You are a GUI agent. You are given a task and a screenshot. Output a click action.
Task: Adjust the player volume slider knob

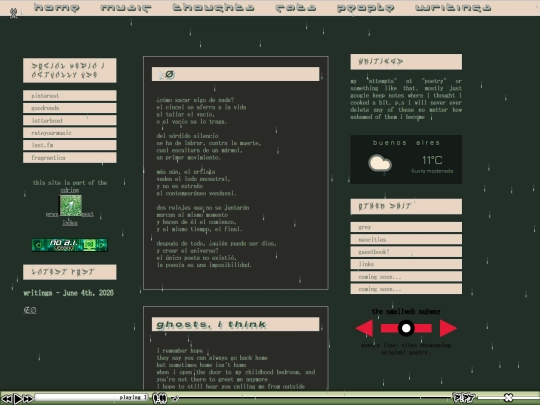508,397
